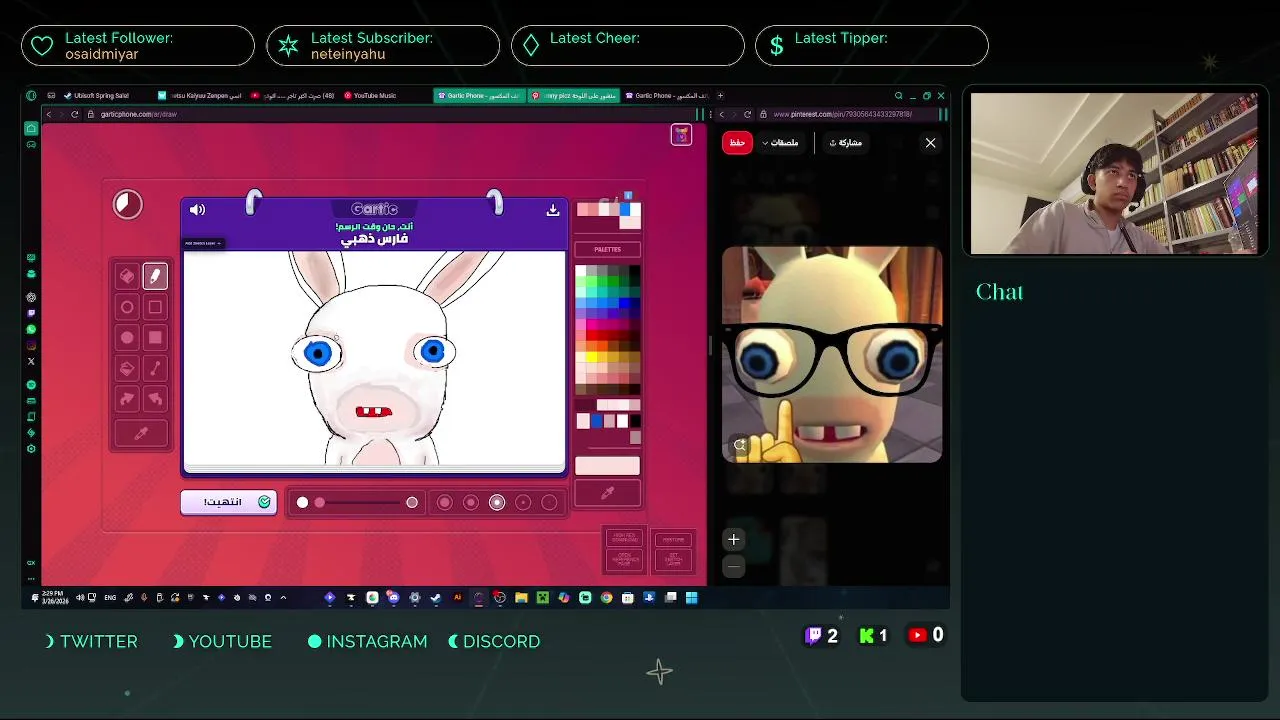The height and width of the screenshot is (720, 1280).
Task: Open the browser sidebar home icon
Action: point(31,128)
